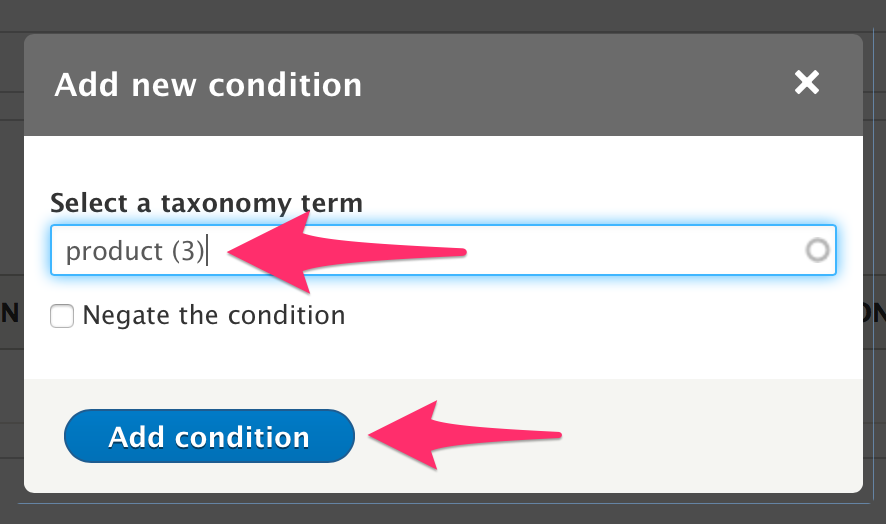Click the "product (3)" text in the field
Image resolution: width=886 pixels, height=524 pixels.
(x=134, y=251)
